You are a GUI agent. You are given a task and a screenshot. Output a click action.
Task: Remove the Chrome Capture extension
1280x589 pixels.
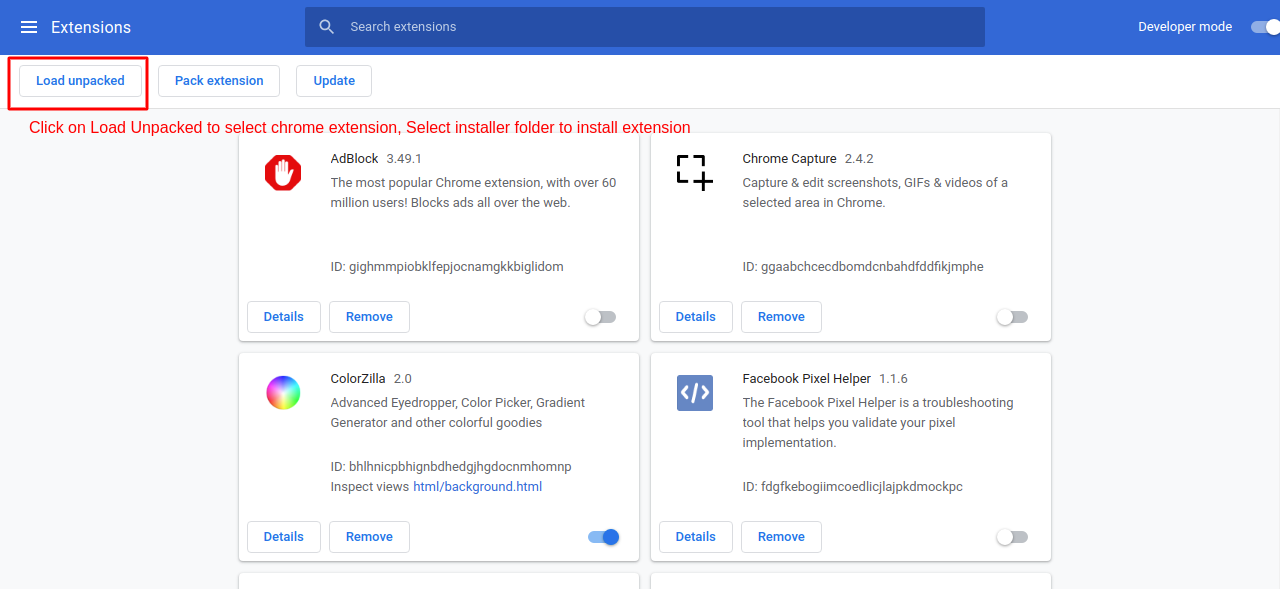[x=781, y=317]
